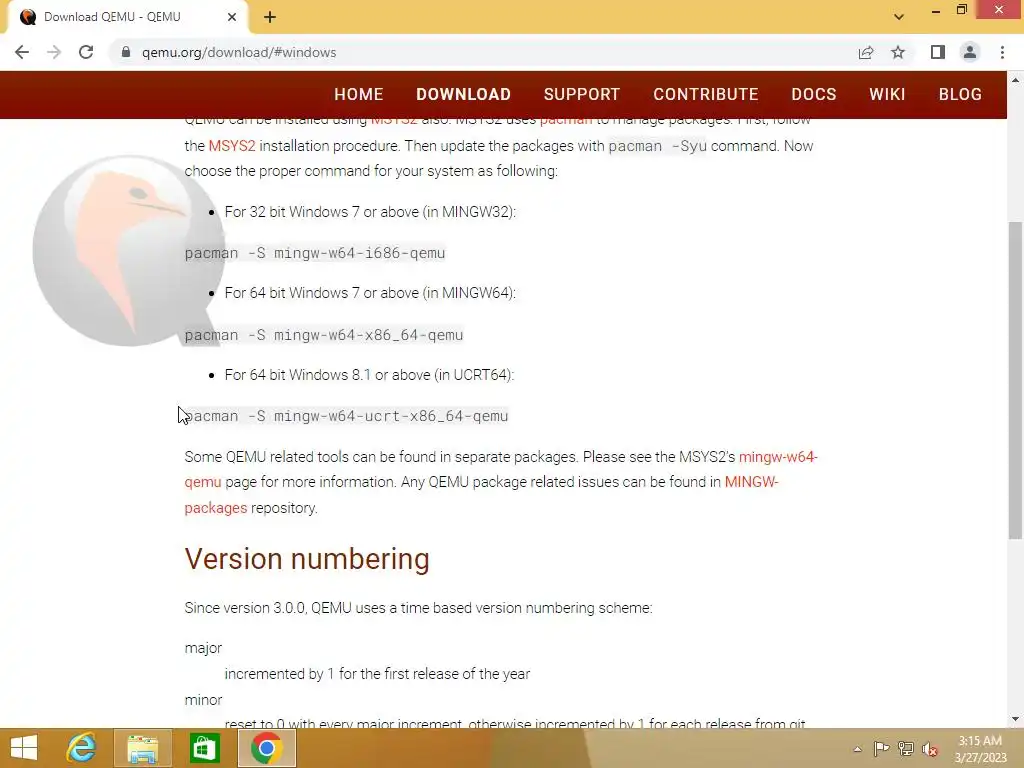Click the UCRT64 Windows 8.1 bullet
The image size is (1024, 768).
pos(370,375)
